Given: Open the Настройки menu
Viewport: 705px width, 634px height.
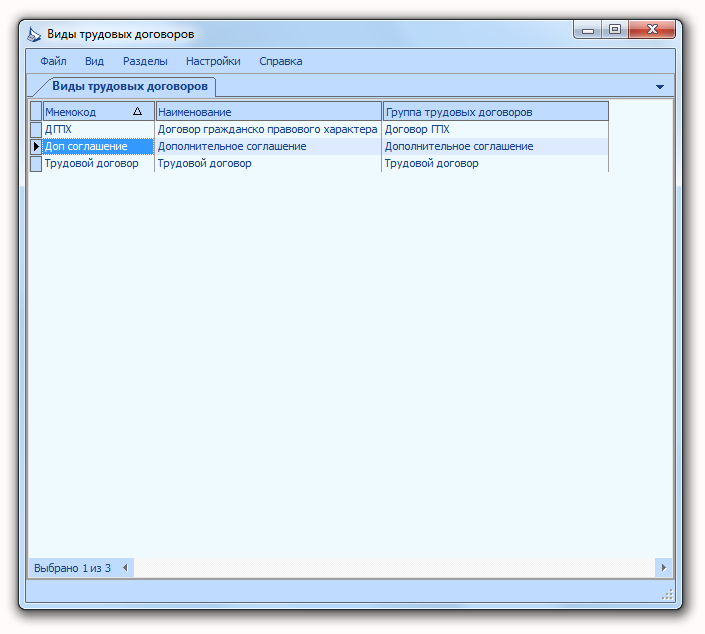Looking at the screenshot, I should [x=213, y=61].
